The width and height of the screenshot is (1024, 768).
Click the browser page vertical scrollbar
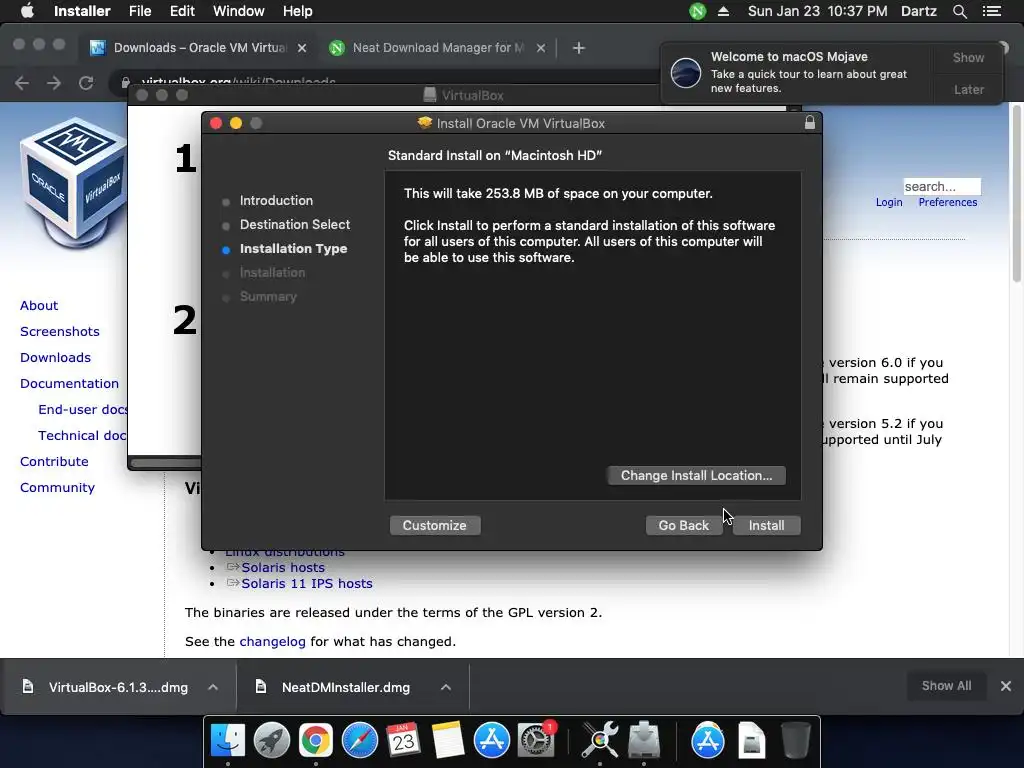click(1016, 196)
